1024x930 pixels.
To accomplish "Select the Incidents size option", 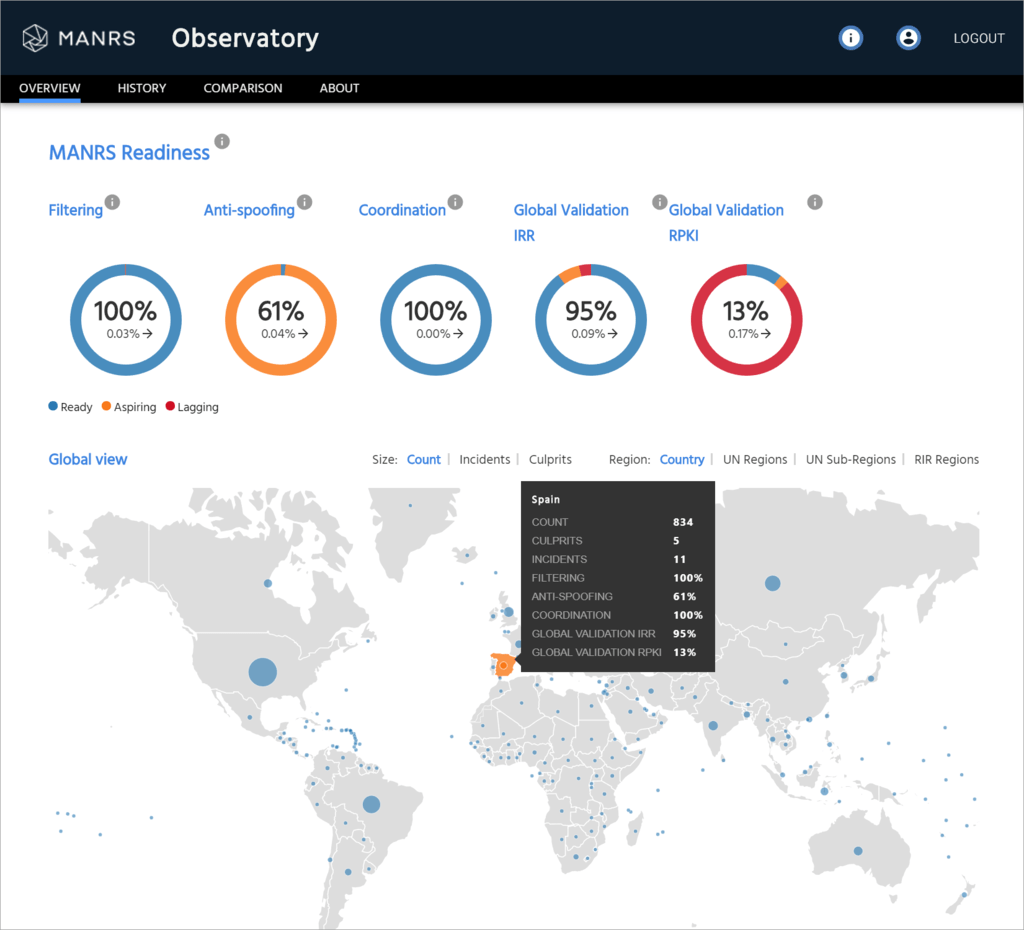I will pos(485,459).
